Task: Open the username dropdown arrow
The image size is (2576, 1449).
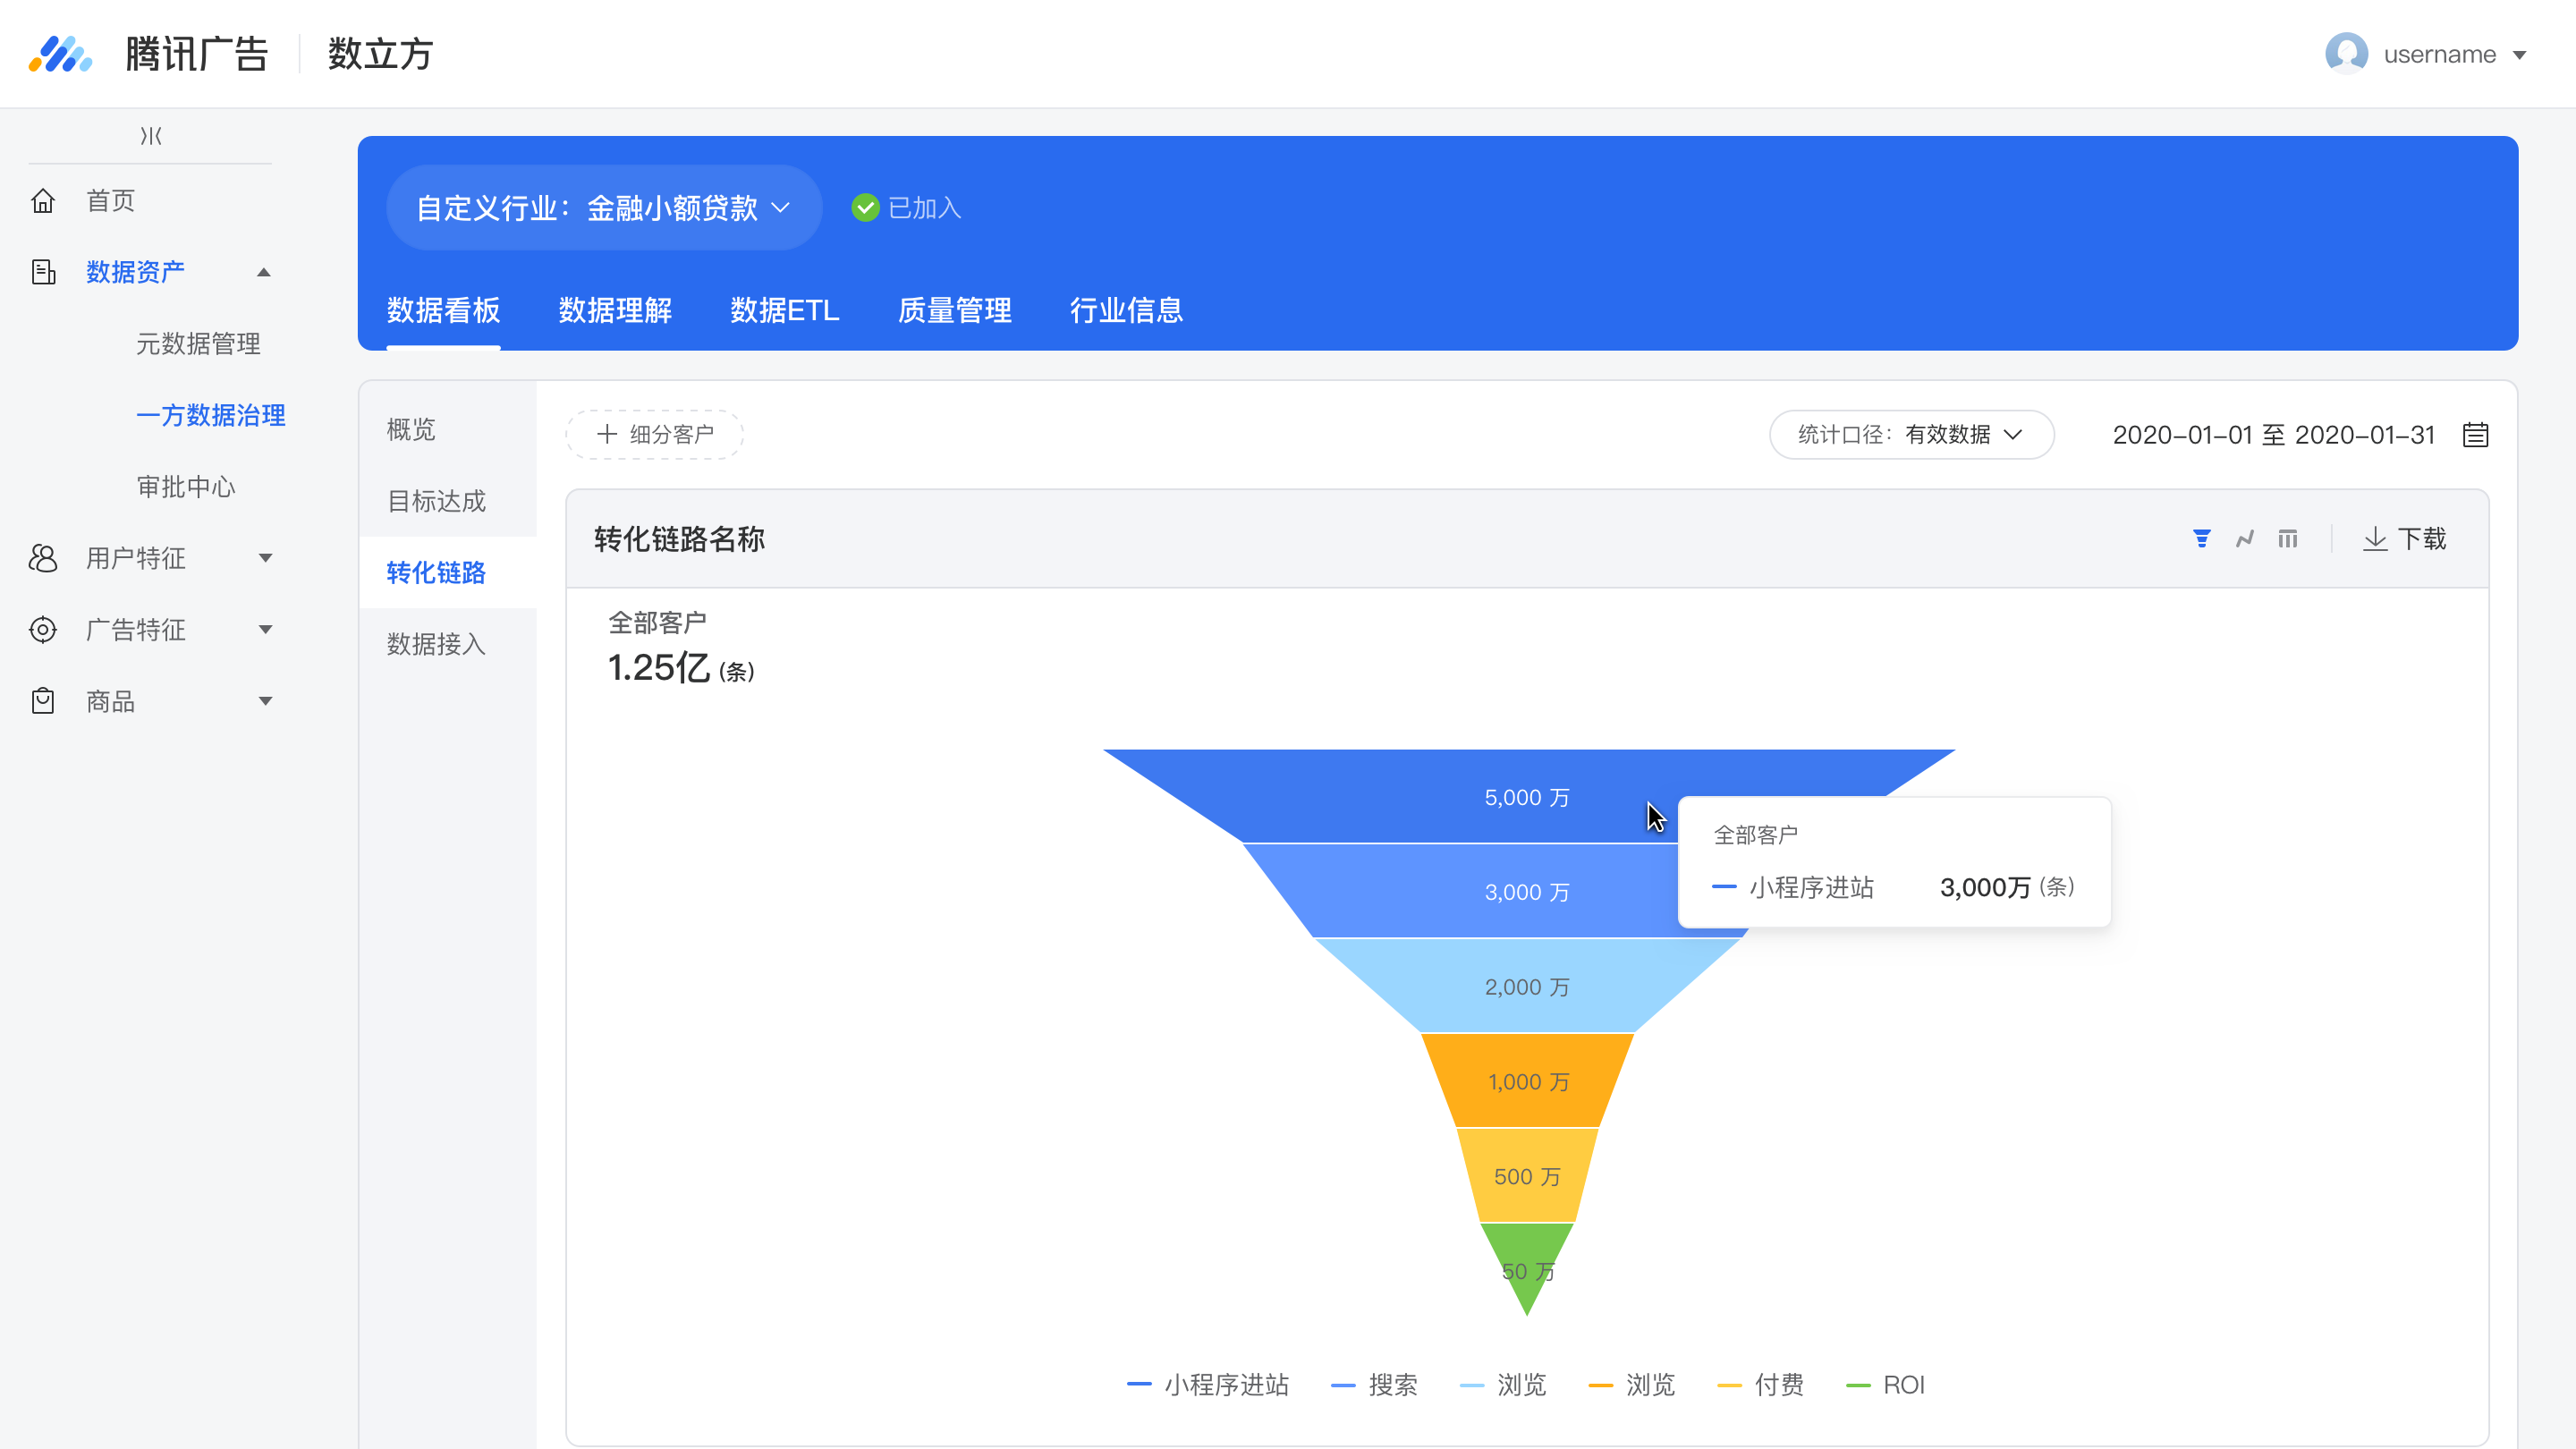Action: (x=2519, y=55)
